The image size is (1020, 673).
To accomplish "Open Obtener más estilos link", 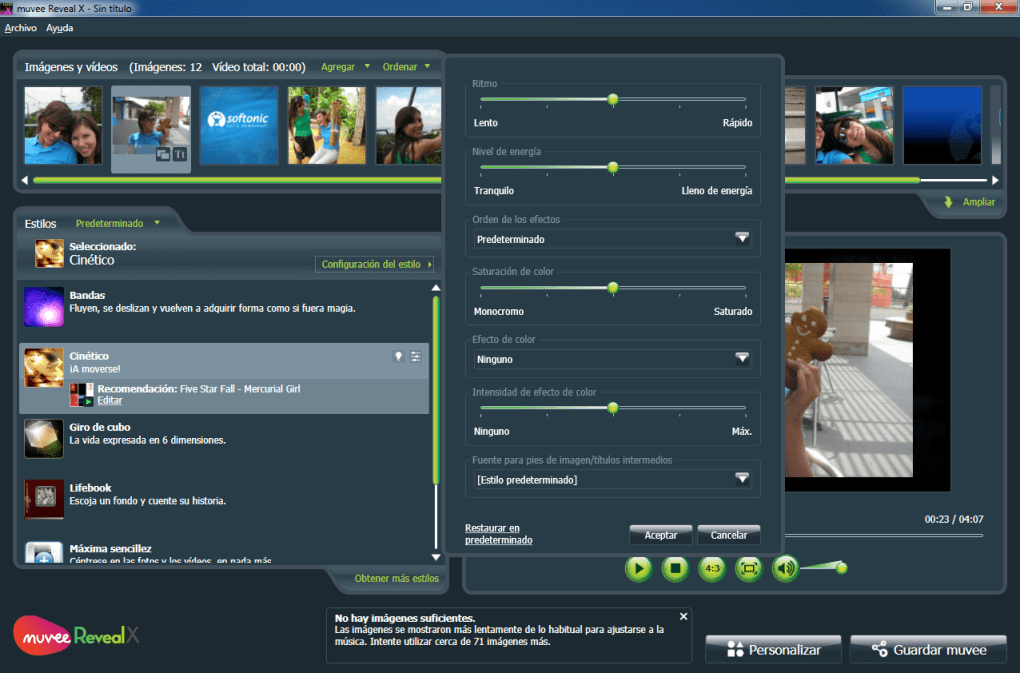I will coord(397,578).
